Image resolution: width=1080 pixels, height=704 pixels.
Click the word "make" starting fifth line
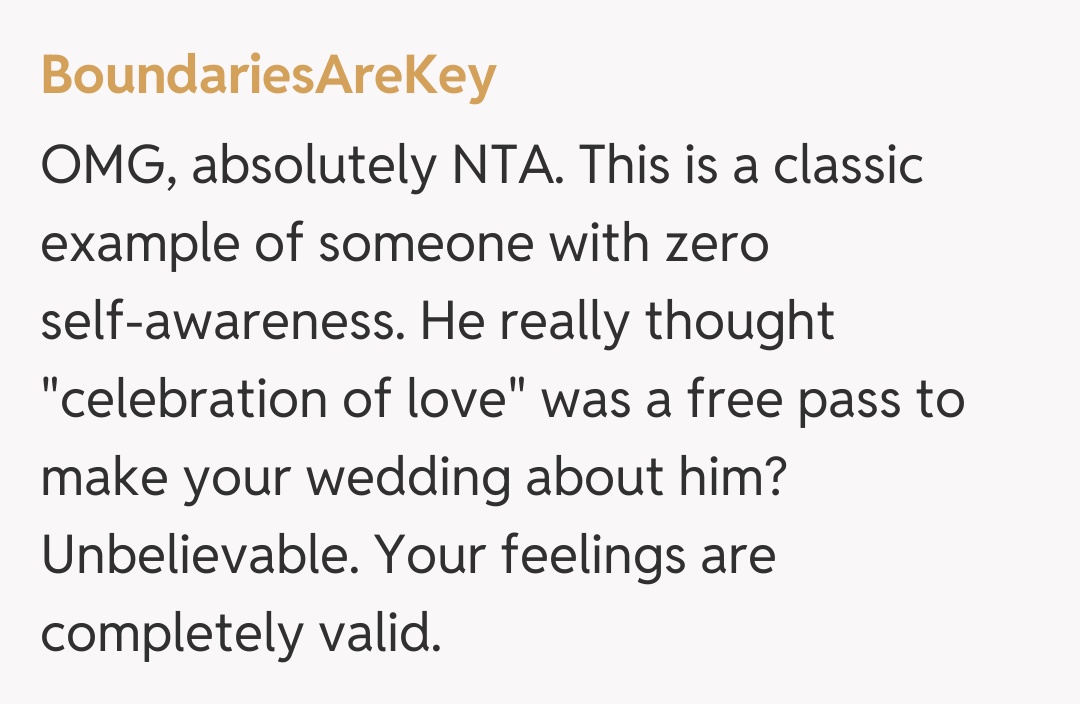[102, 478]
